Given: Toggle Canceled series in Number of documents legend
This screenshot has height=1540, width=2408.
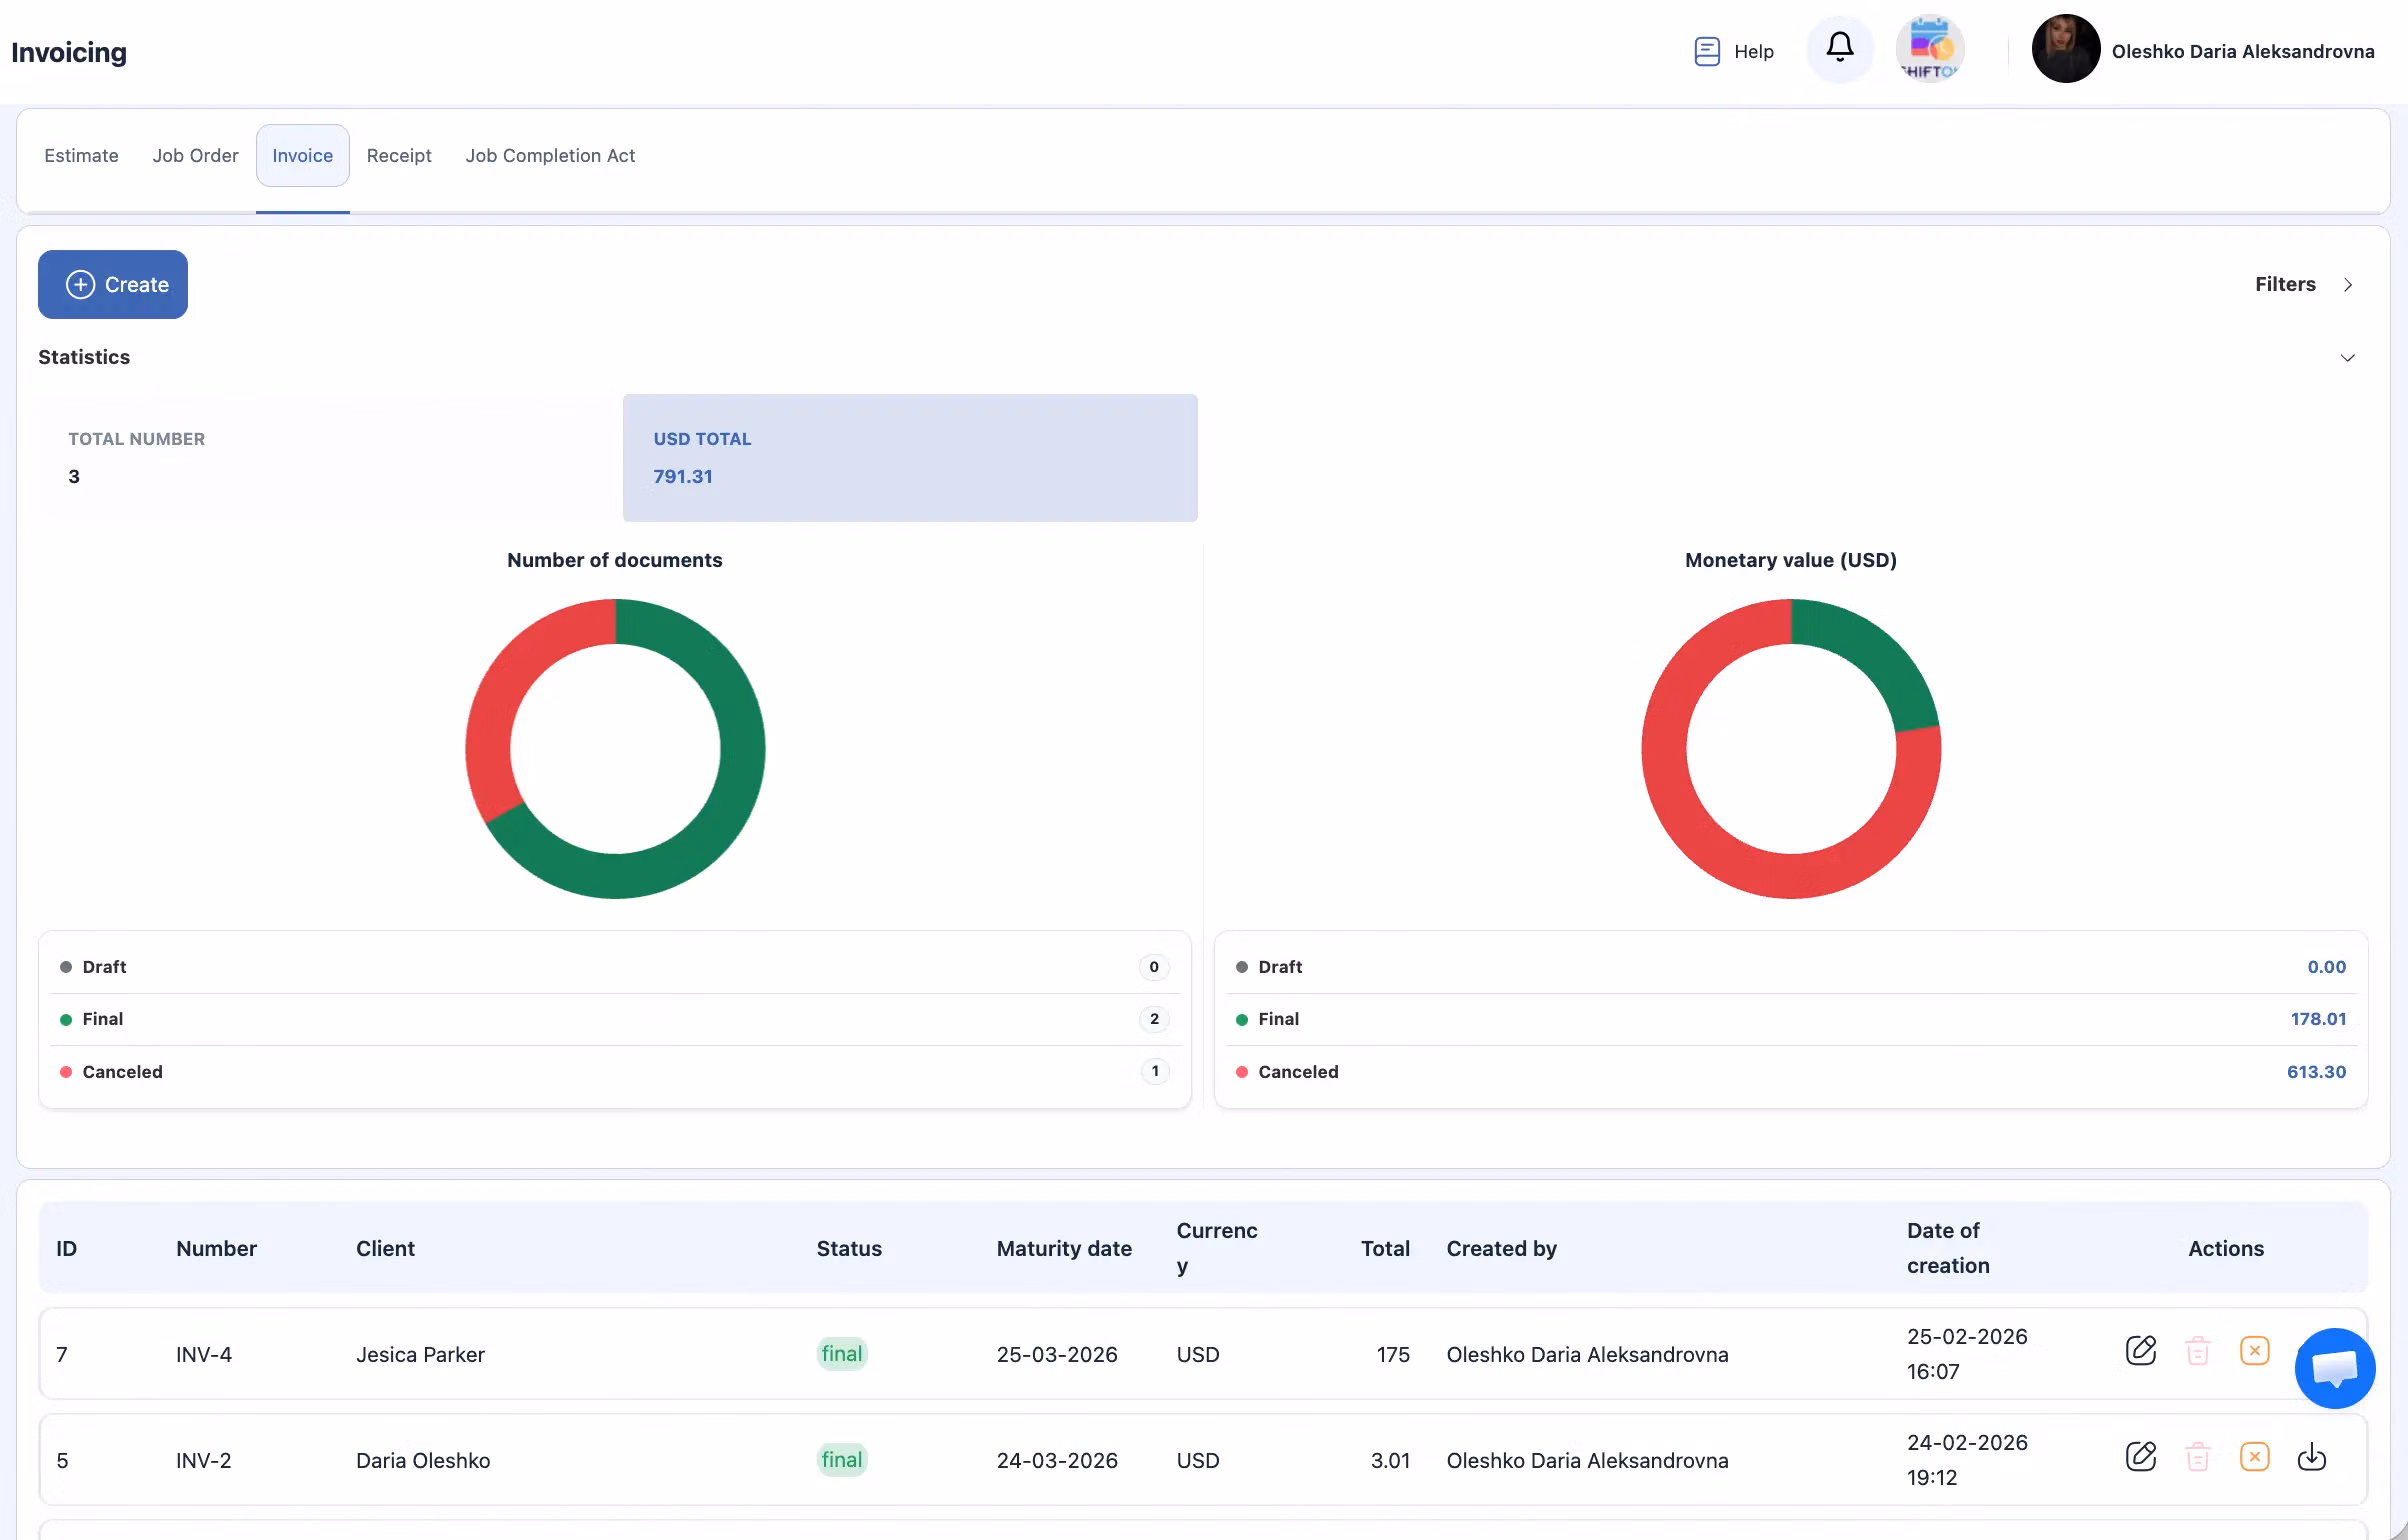Looking at the screenshot, I should click(x=121, y=1070).
